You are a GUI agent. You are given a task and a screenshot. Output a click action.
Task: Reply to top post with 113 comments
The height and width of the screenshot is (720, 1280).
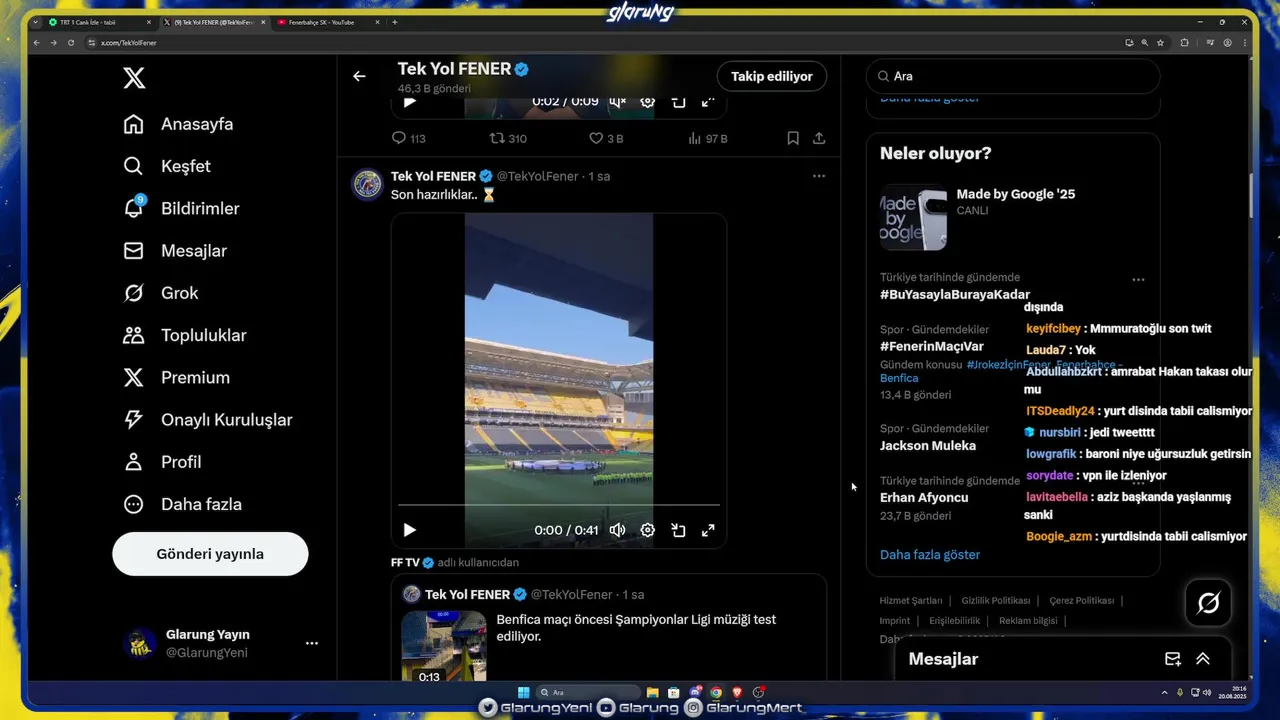coord(408,138)
